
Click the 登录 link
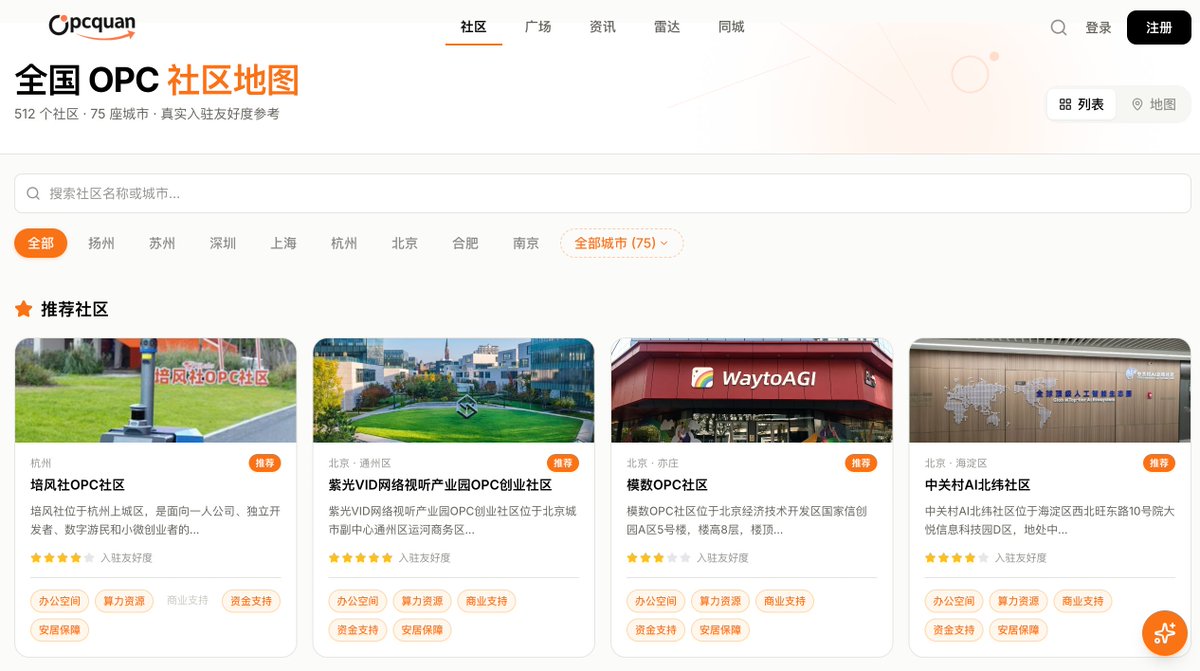coord(1098,28)
